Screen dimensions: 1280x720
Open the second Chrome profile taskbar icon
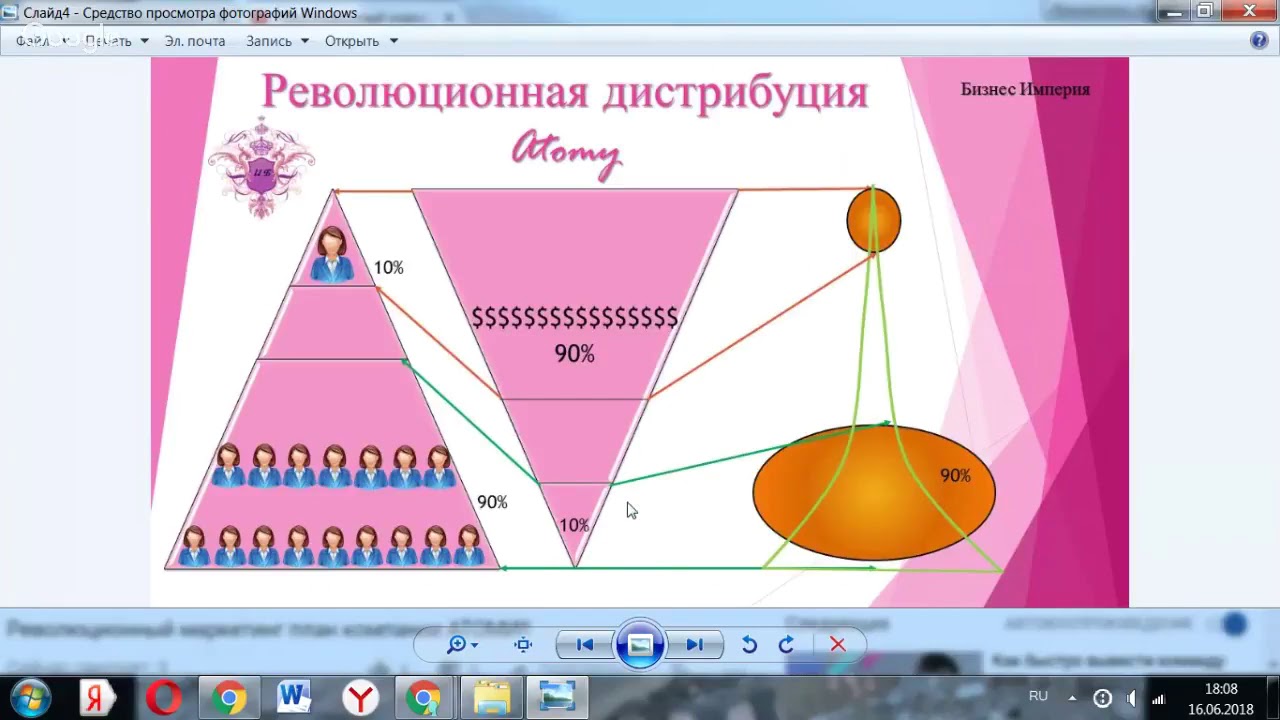[425, 698]
